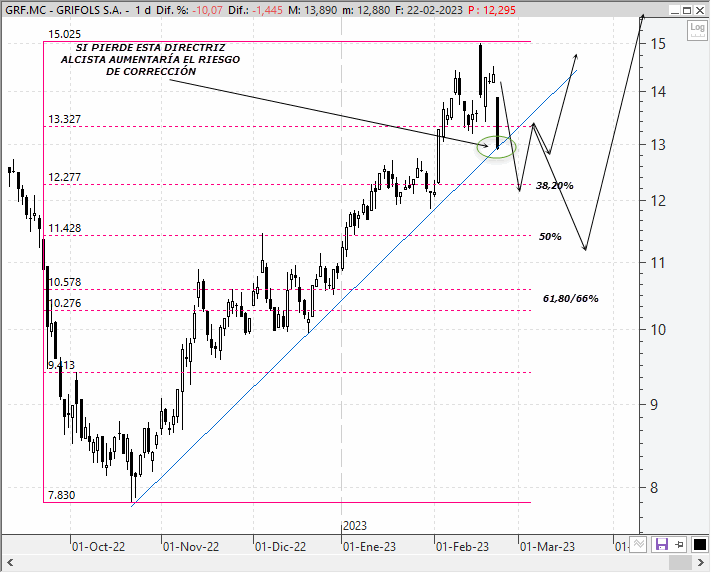Open the black color swatch
The height and width of the screenshot is (573, 711).
(700, 544)
